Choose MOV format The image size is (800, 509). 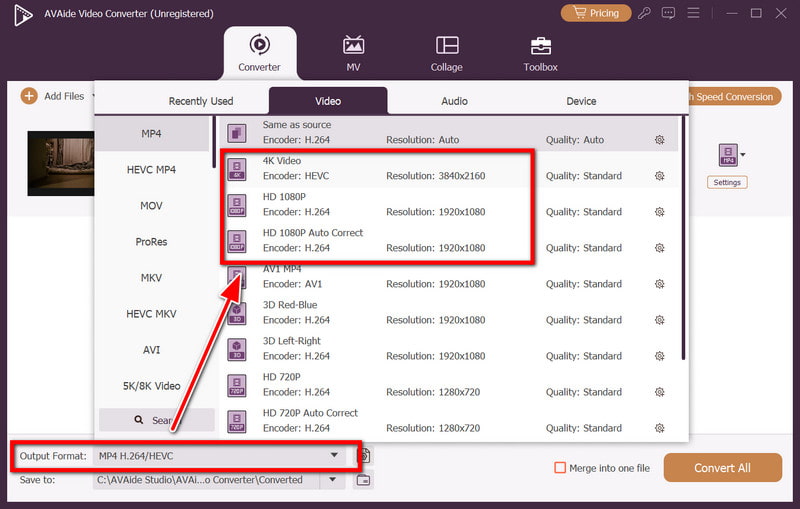pos(152,206)
